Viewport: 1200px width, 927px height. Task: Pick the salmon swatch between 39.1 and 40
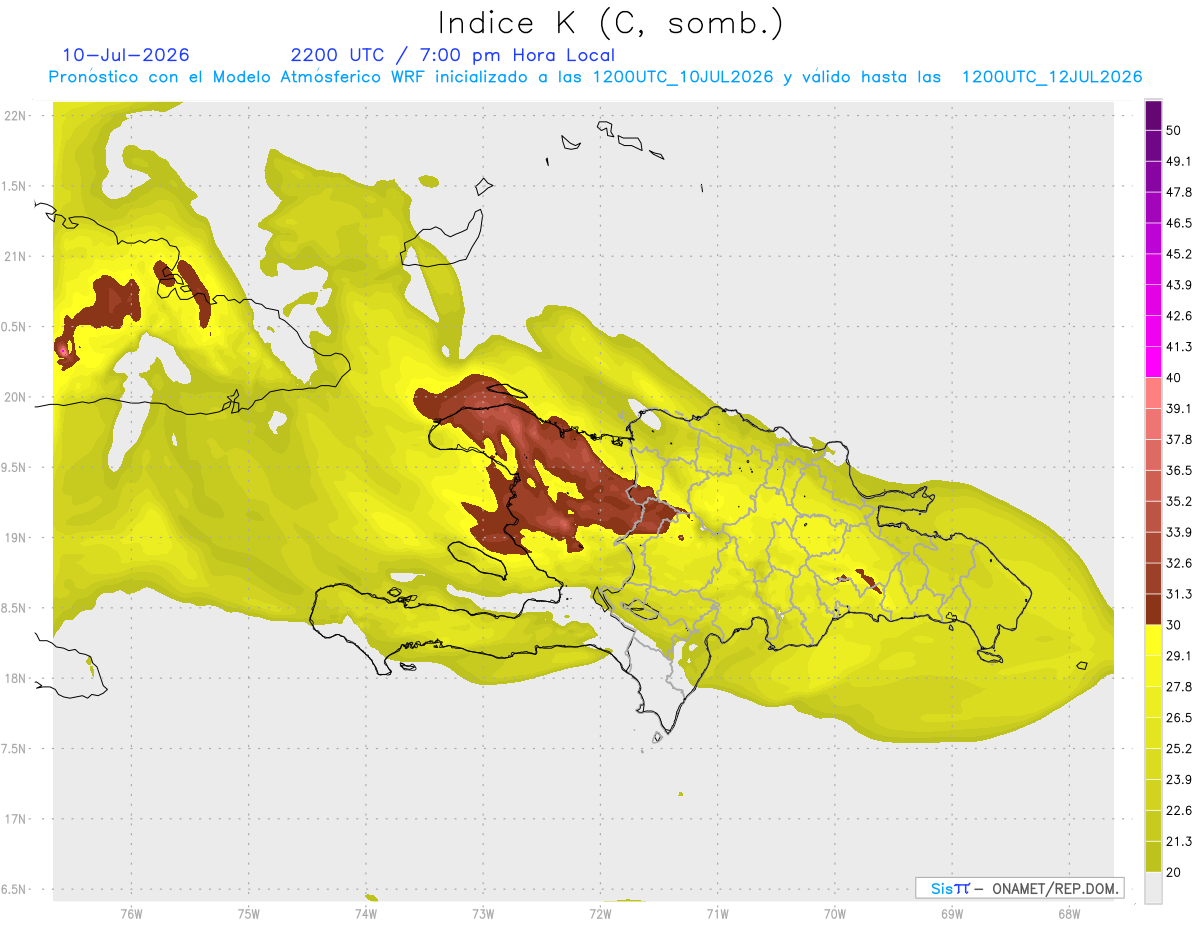[1153, 393]
